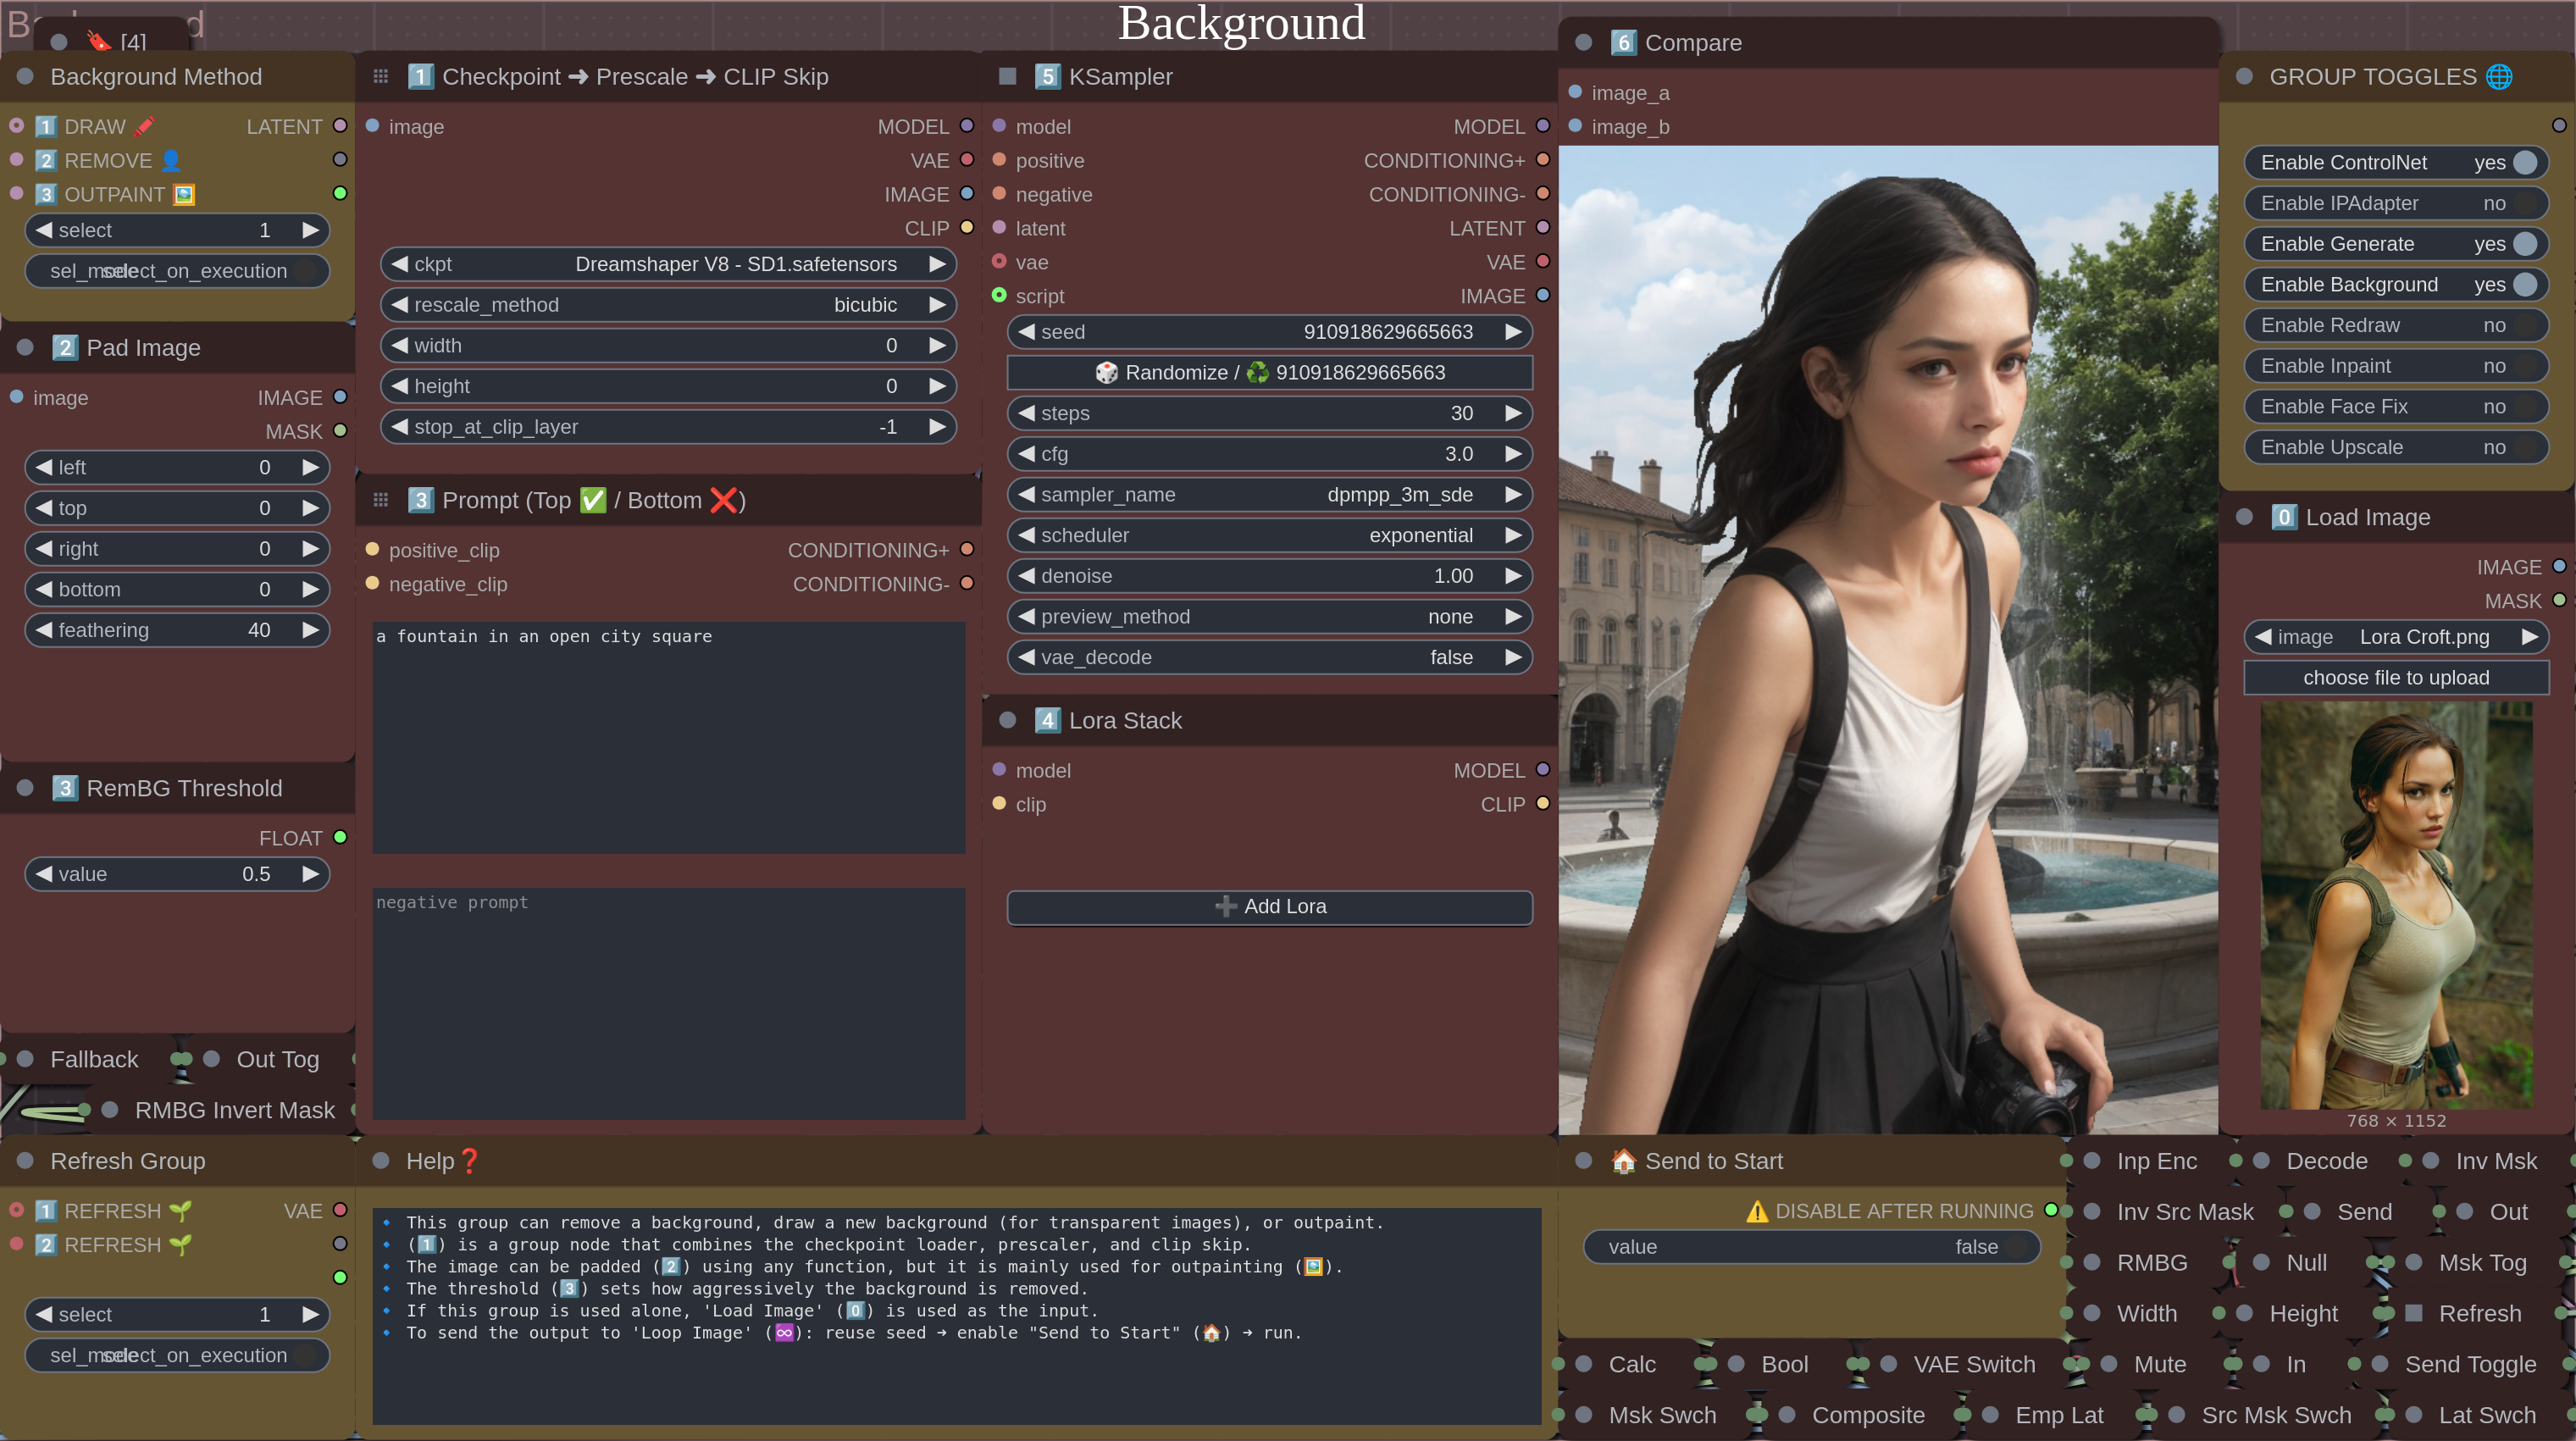Click the collapse dot on Lora Stack node

(1008, 720)
